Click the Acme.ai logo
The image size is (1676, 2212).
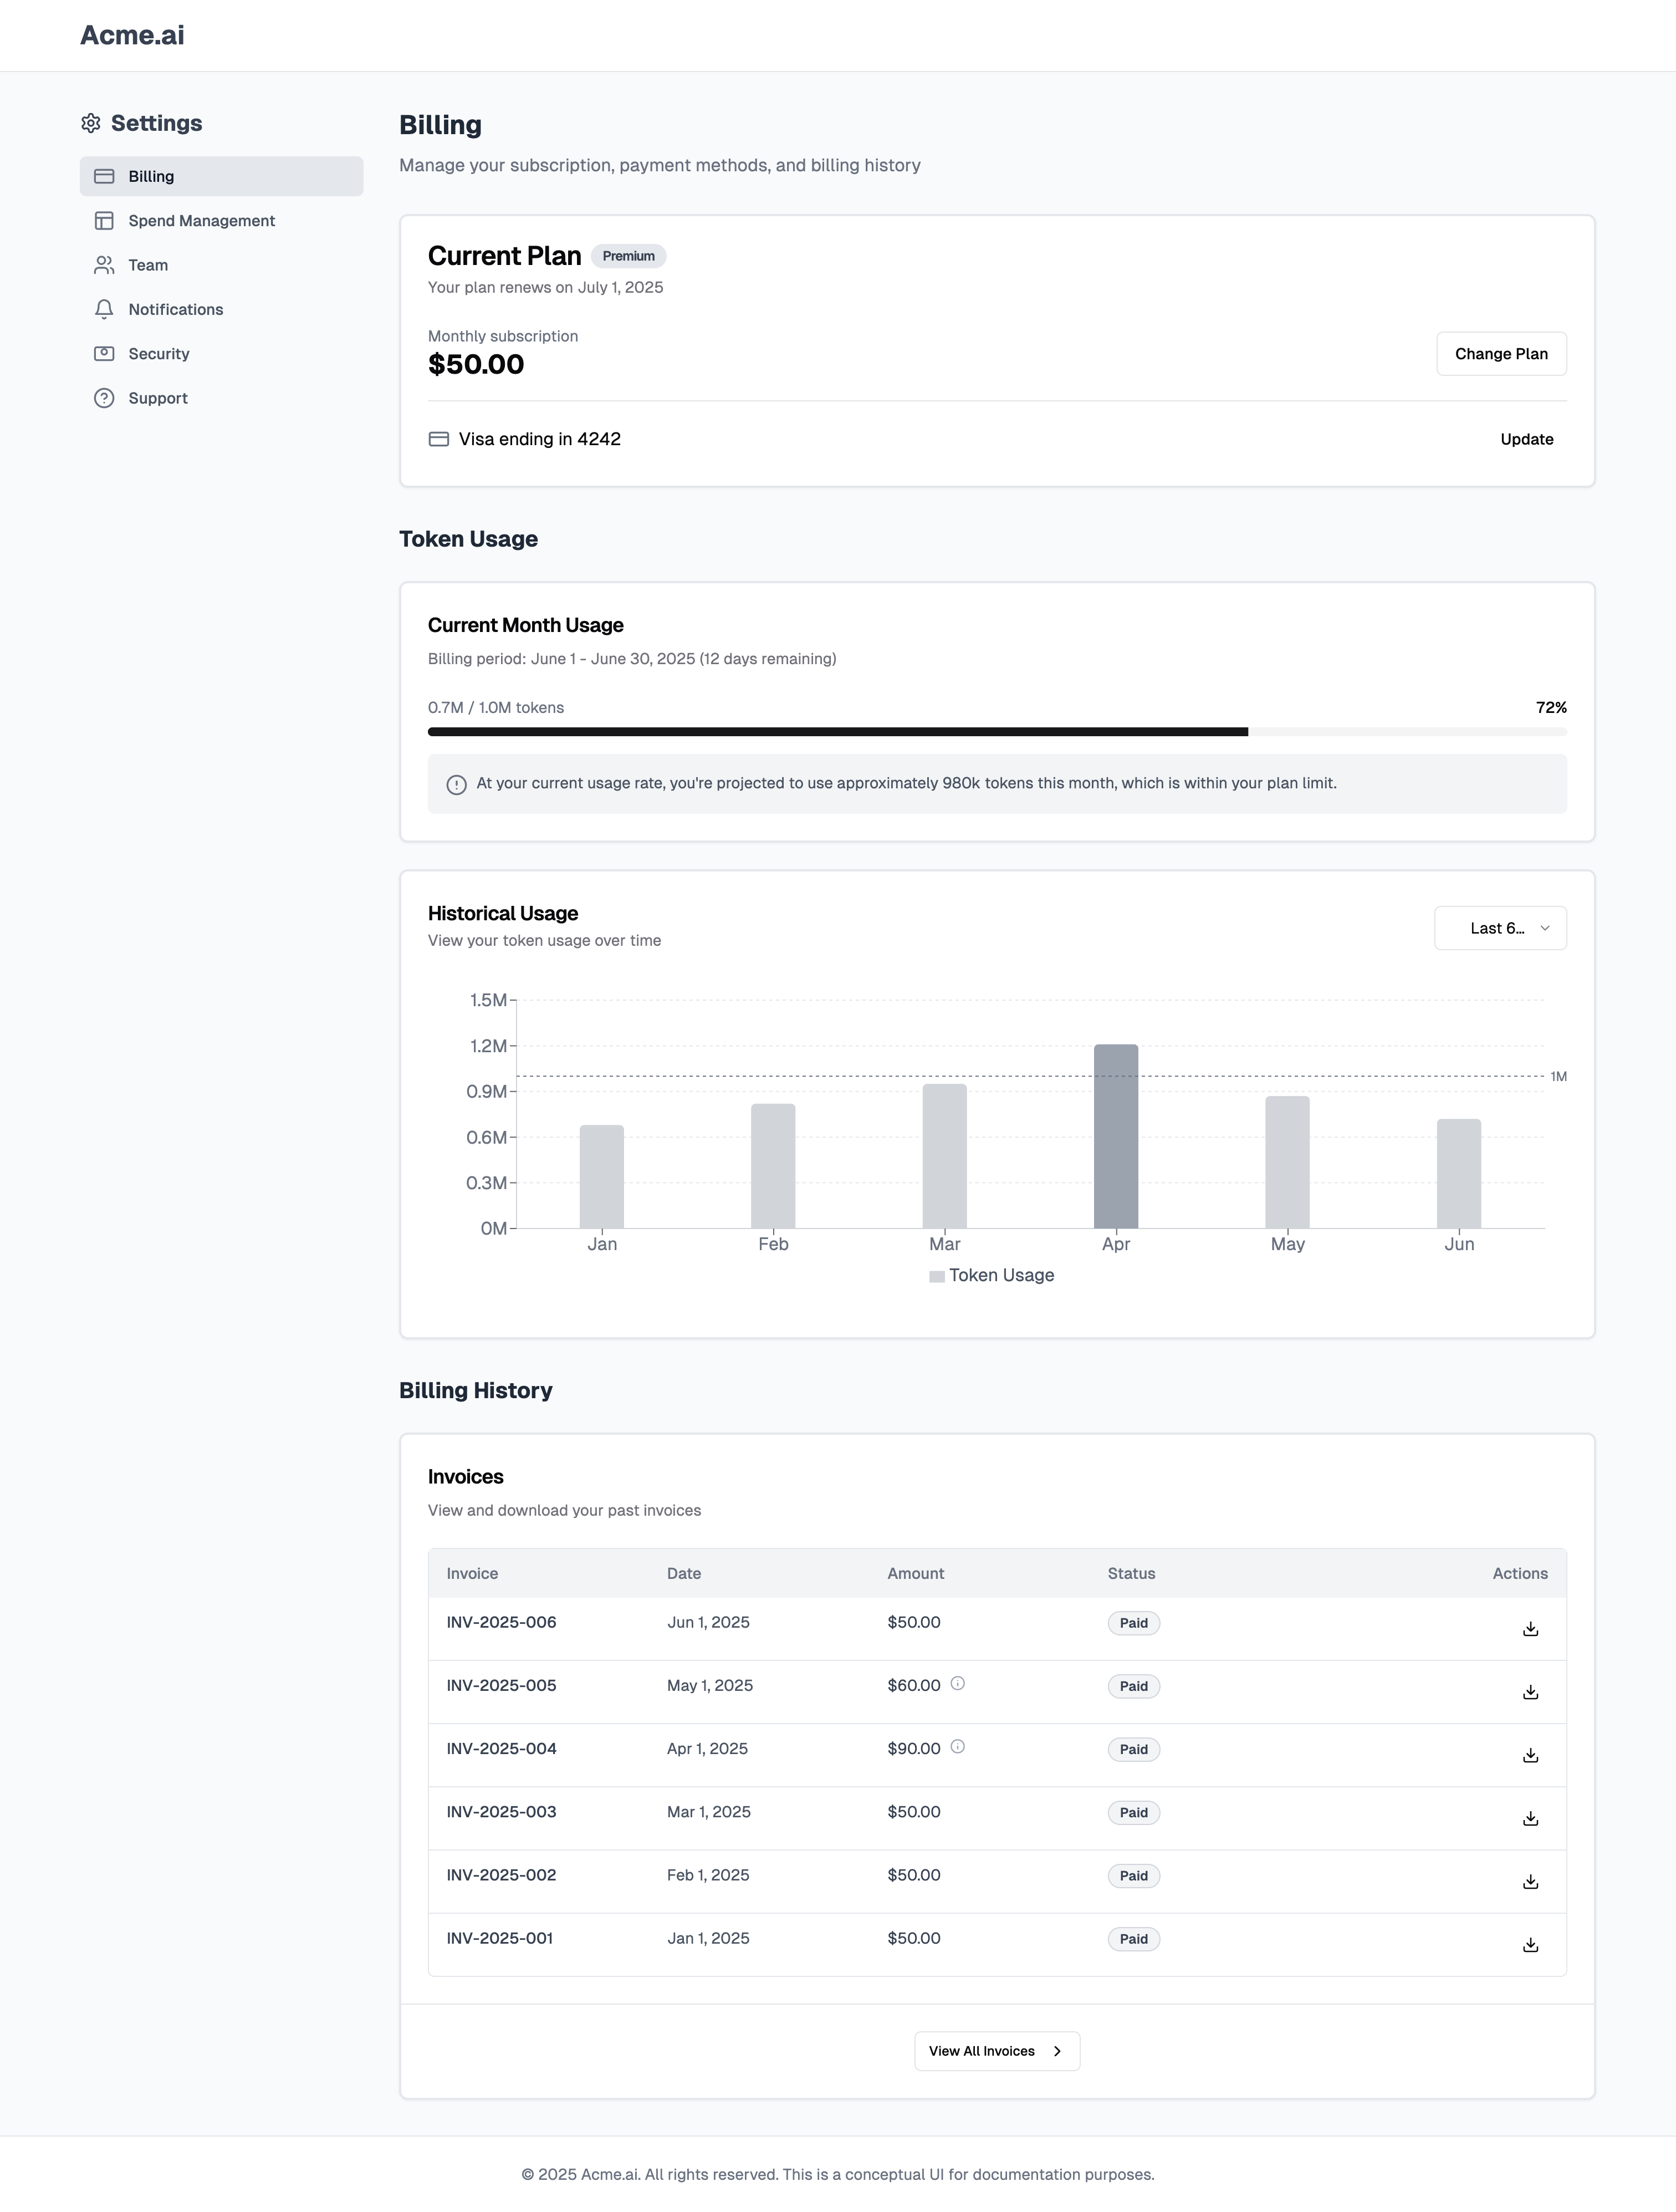(132, 35)
